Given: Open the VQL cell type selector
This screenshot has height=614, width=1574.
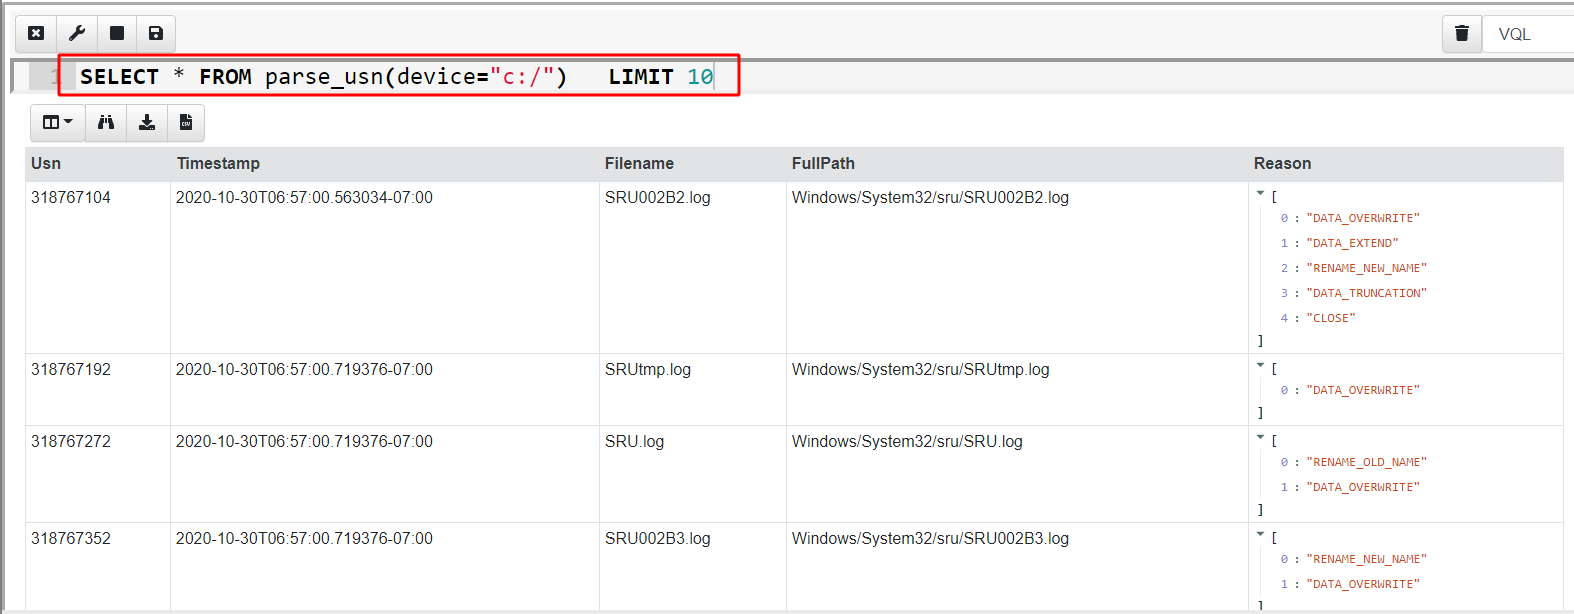Looking at the screenshot, I should coord(1526,34).
